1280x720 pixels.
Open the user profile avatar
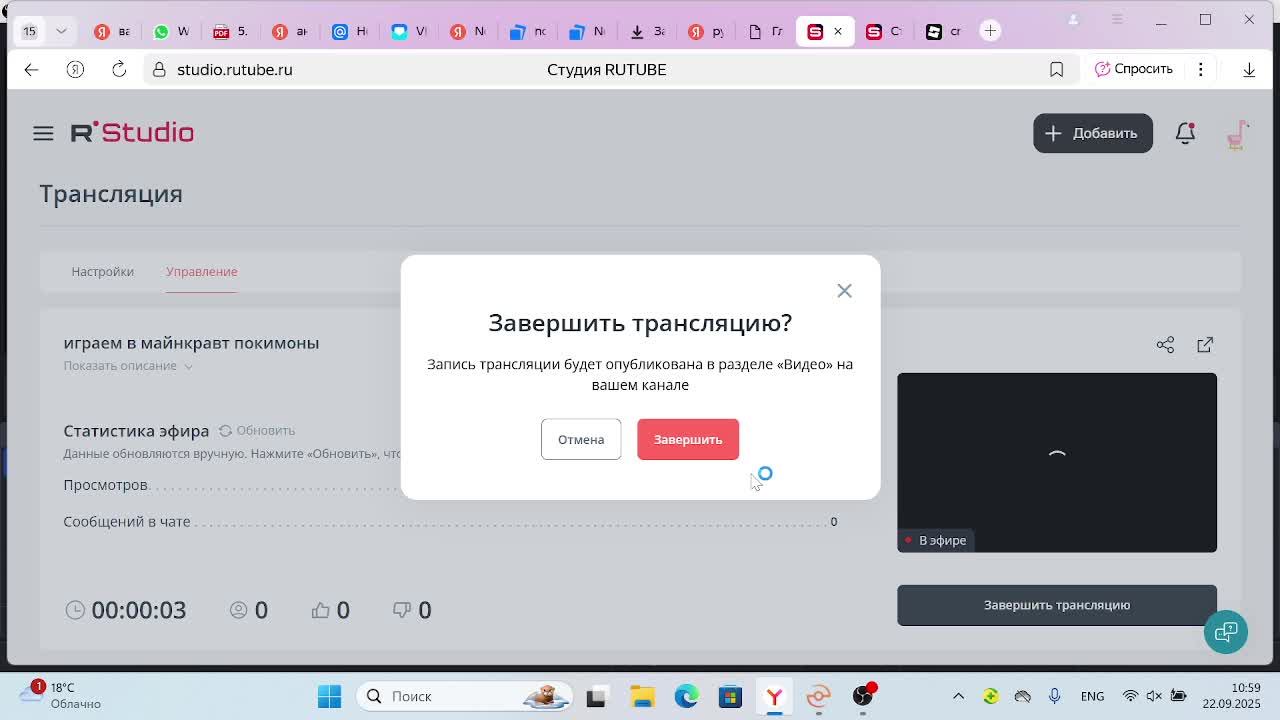pos(1237,134)
